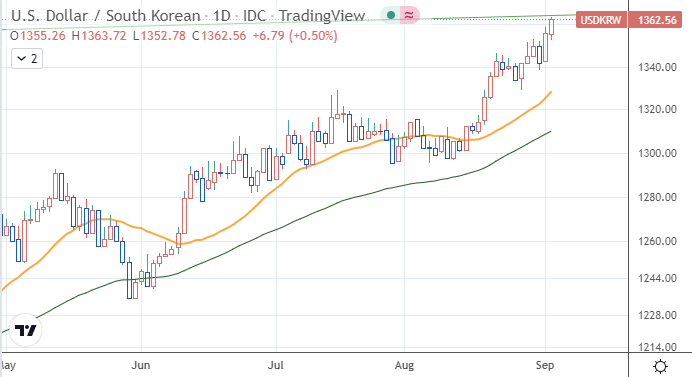Open chart settings gear icon

[x=660, y=366]
